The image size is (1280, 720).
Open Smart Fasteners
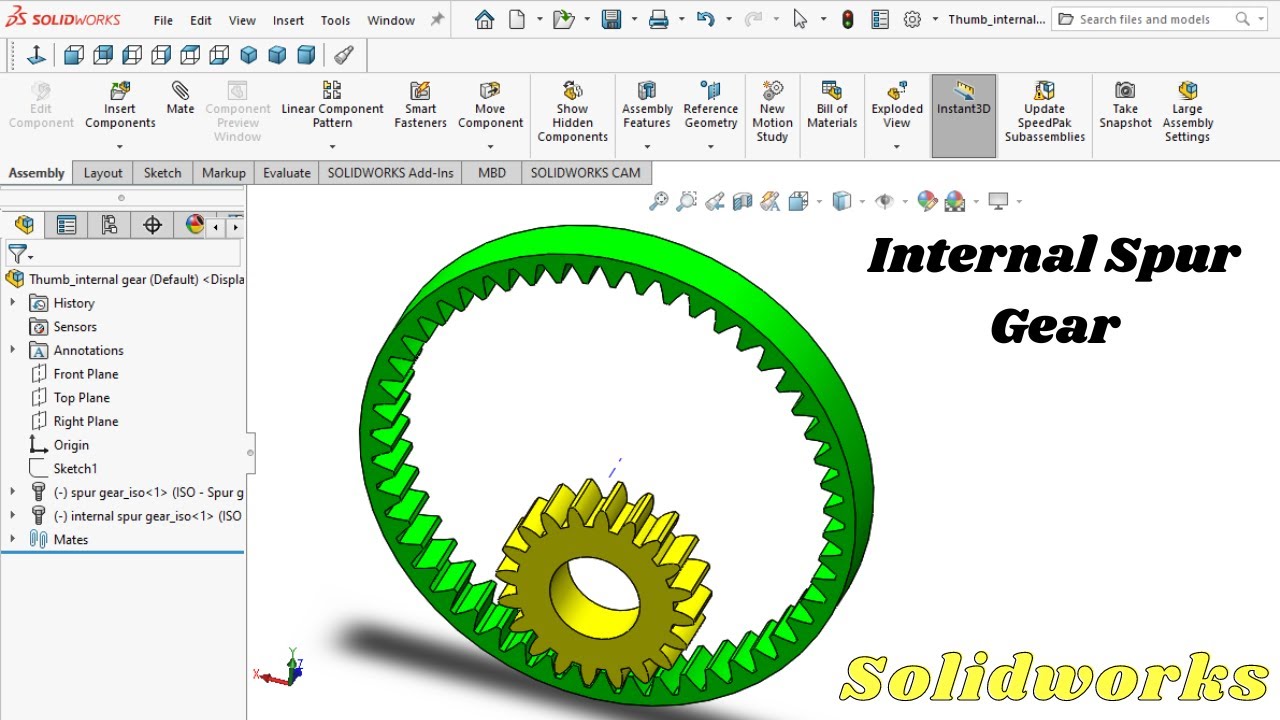420,107
